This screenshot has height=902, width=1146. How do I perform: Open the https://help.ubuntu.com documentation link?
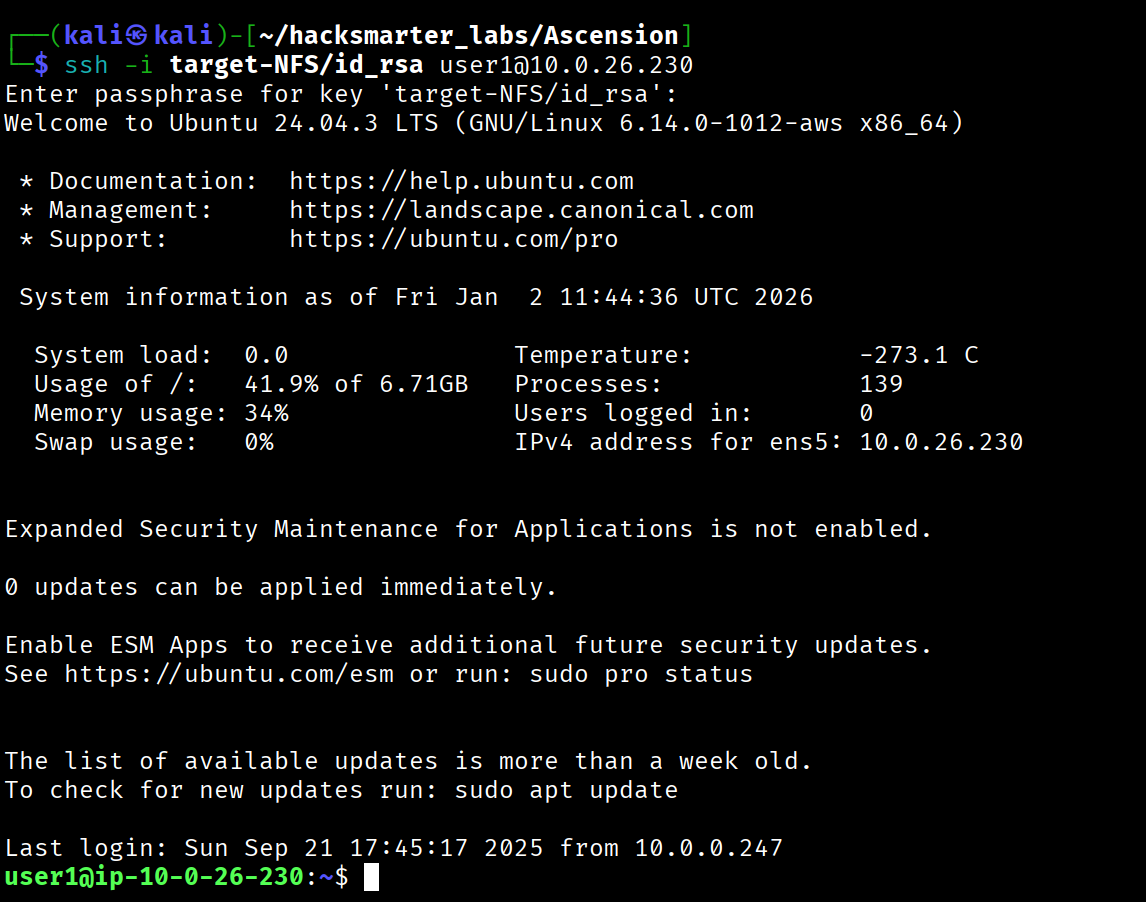point(461,181)
